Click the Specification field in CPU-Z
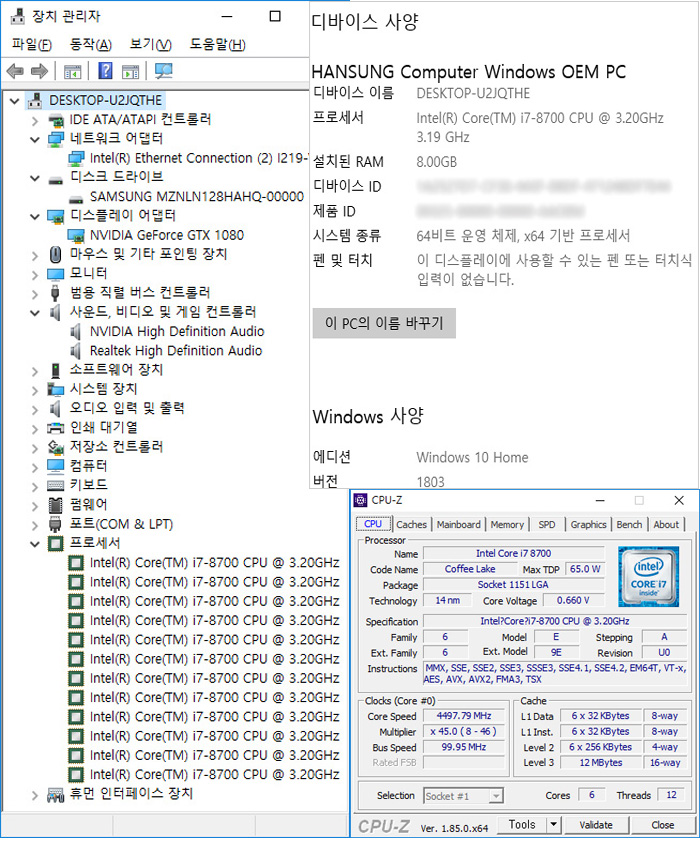 pos(555,621)
